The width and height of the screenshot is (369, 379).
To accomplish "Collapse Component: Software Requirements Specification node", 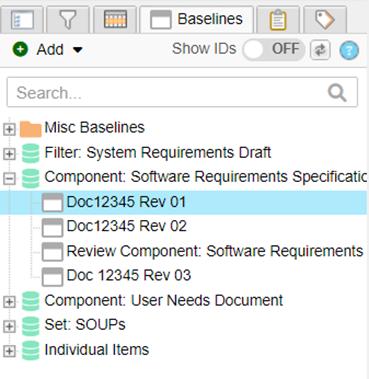I will tap(9, 179).
